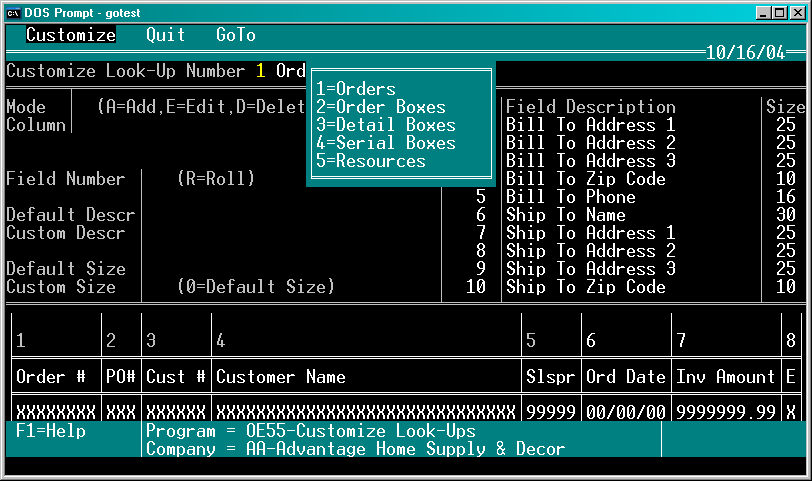Viewport: 812px width, 481px height.
Task: Select the Quit menu item
Action: pyautogui.click(x=165, y=35)
